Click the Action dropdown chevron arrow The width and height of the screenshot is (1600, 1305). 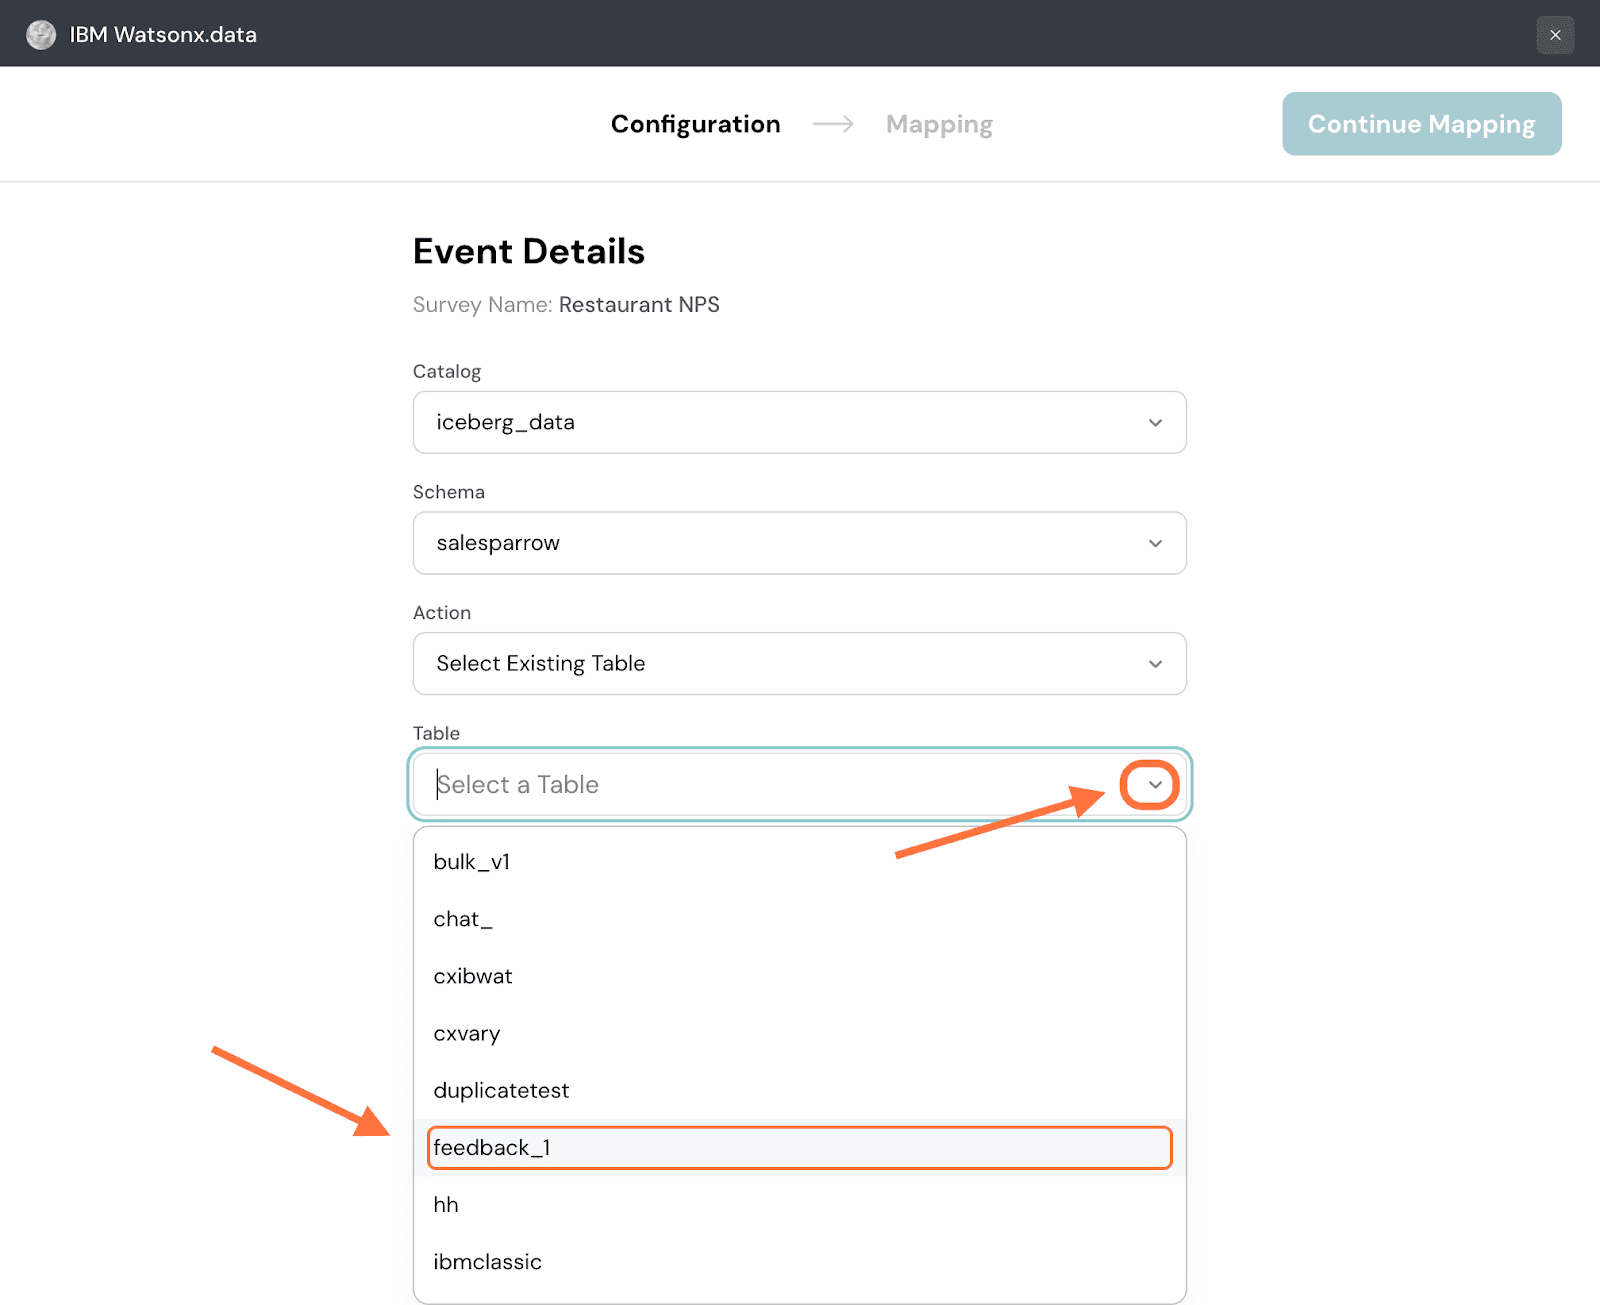(x=1155, y=665)
